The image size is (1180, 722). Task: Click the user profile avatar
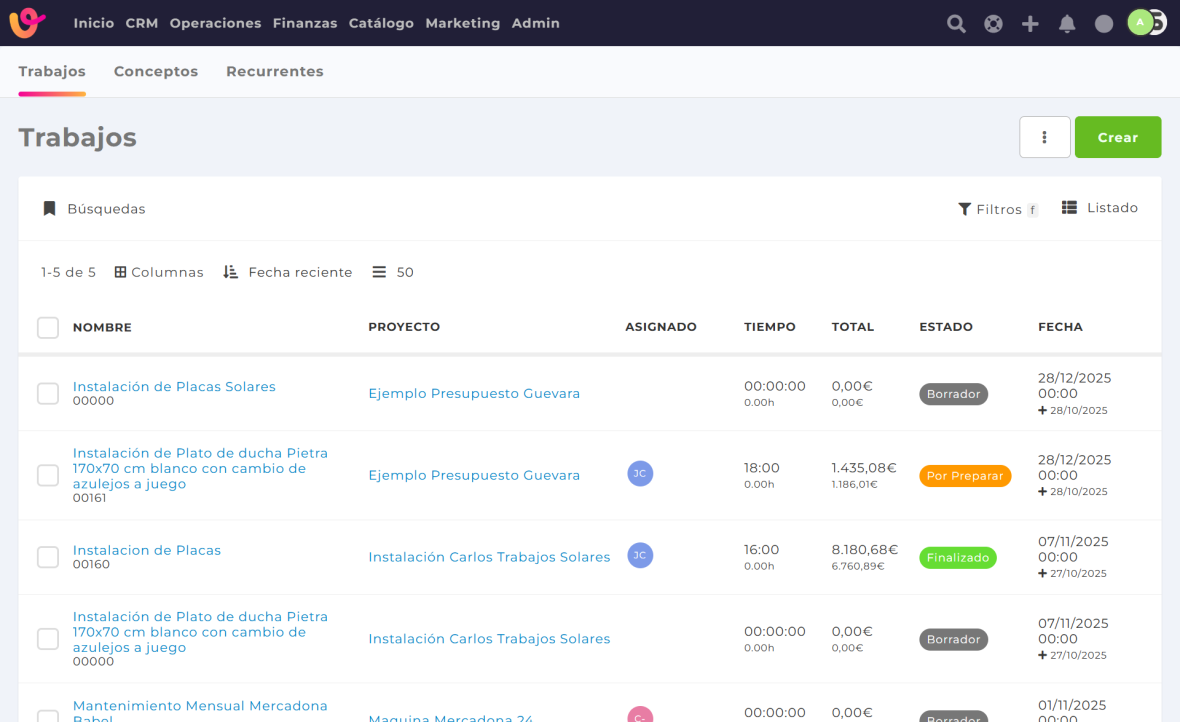1142,23
